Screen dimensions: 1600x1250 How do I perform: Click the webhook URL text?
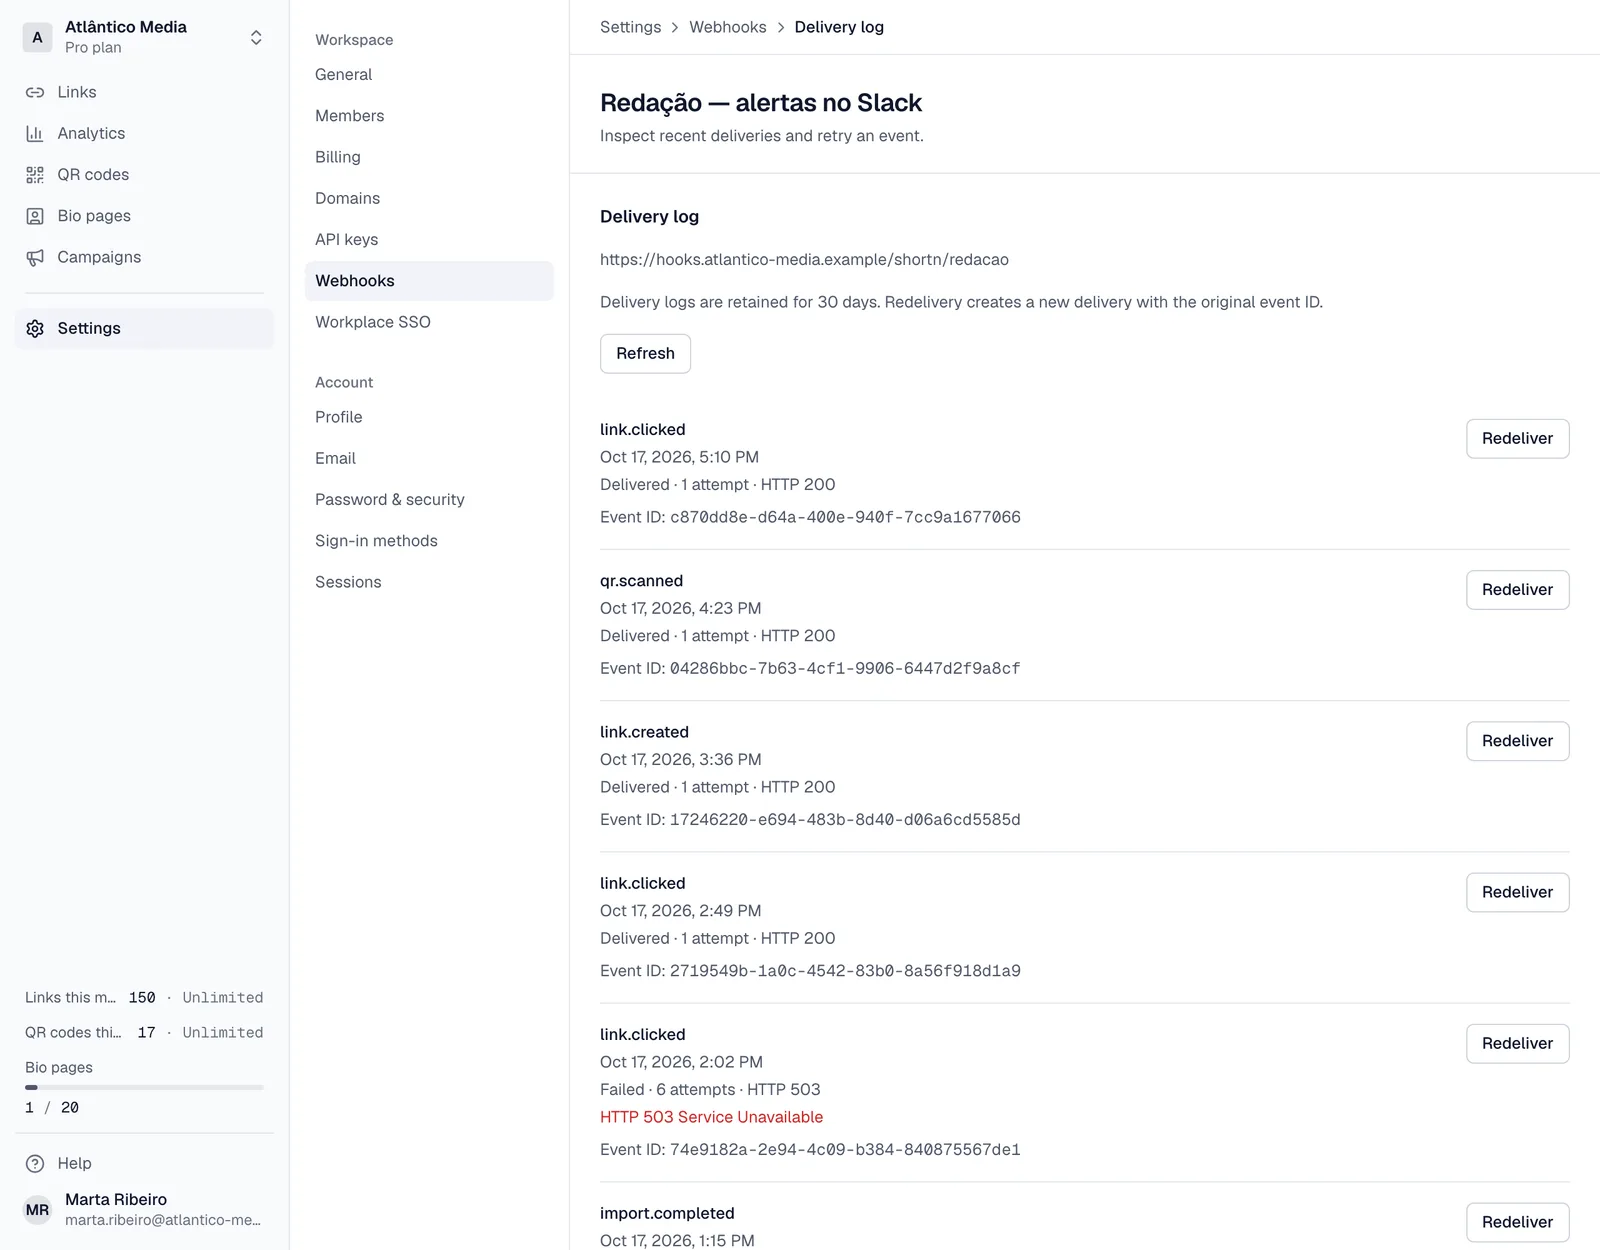click(x=804, y=260)
